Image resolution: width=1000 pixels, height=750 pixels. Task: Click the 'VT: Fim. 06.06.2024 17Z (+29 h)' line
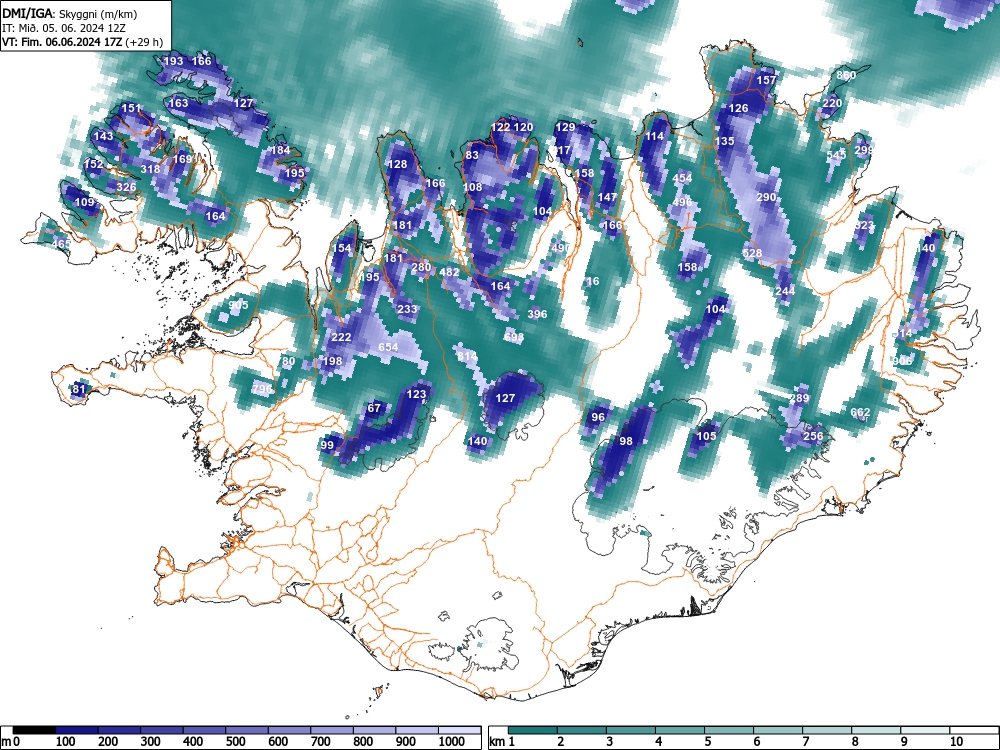coord(82,42)
